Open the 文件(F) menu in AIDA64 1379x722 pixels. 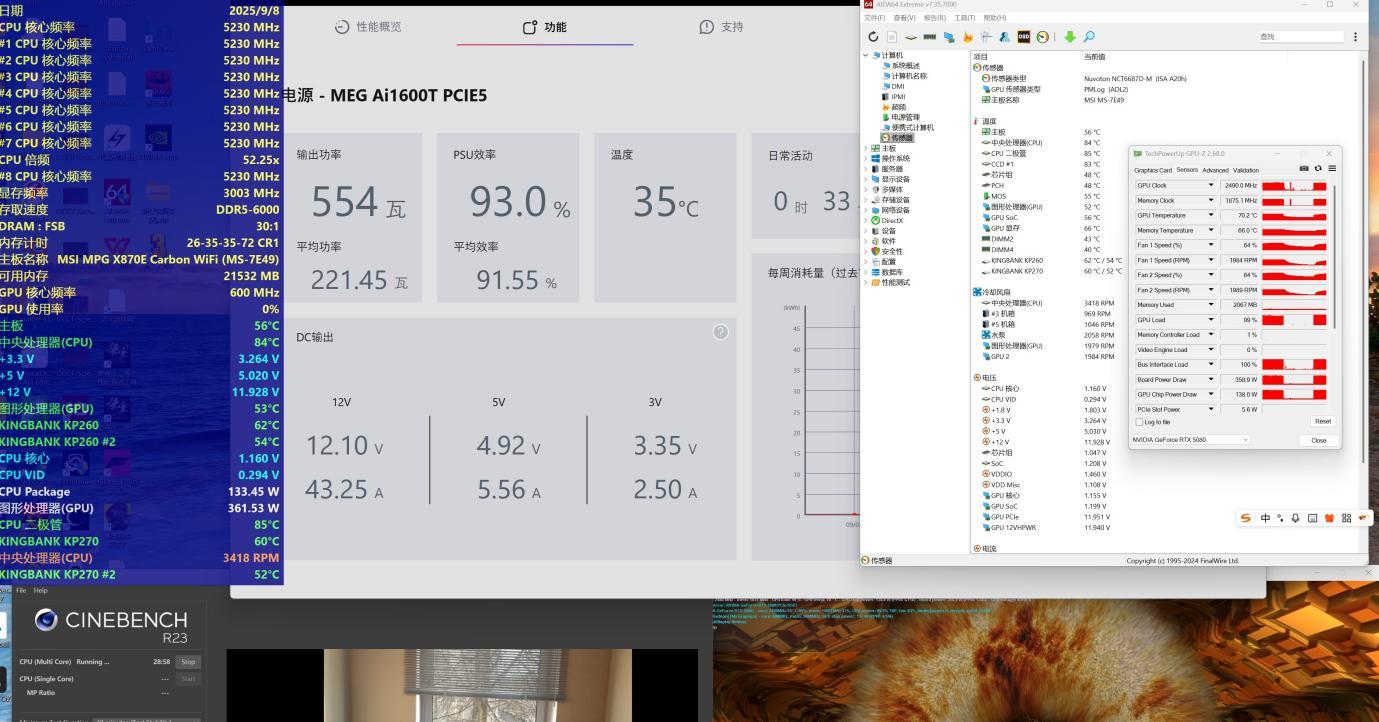pos(875,18)
